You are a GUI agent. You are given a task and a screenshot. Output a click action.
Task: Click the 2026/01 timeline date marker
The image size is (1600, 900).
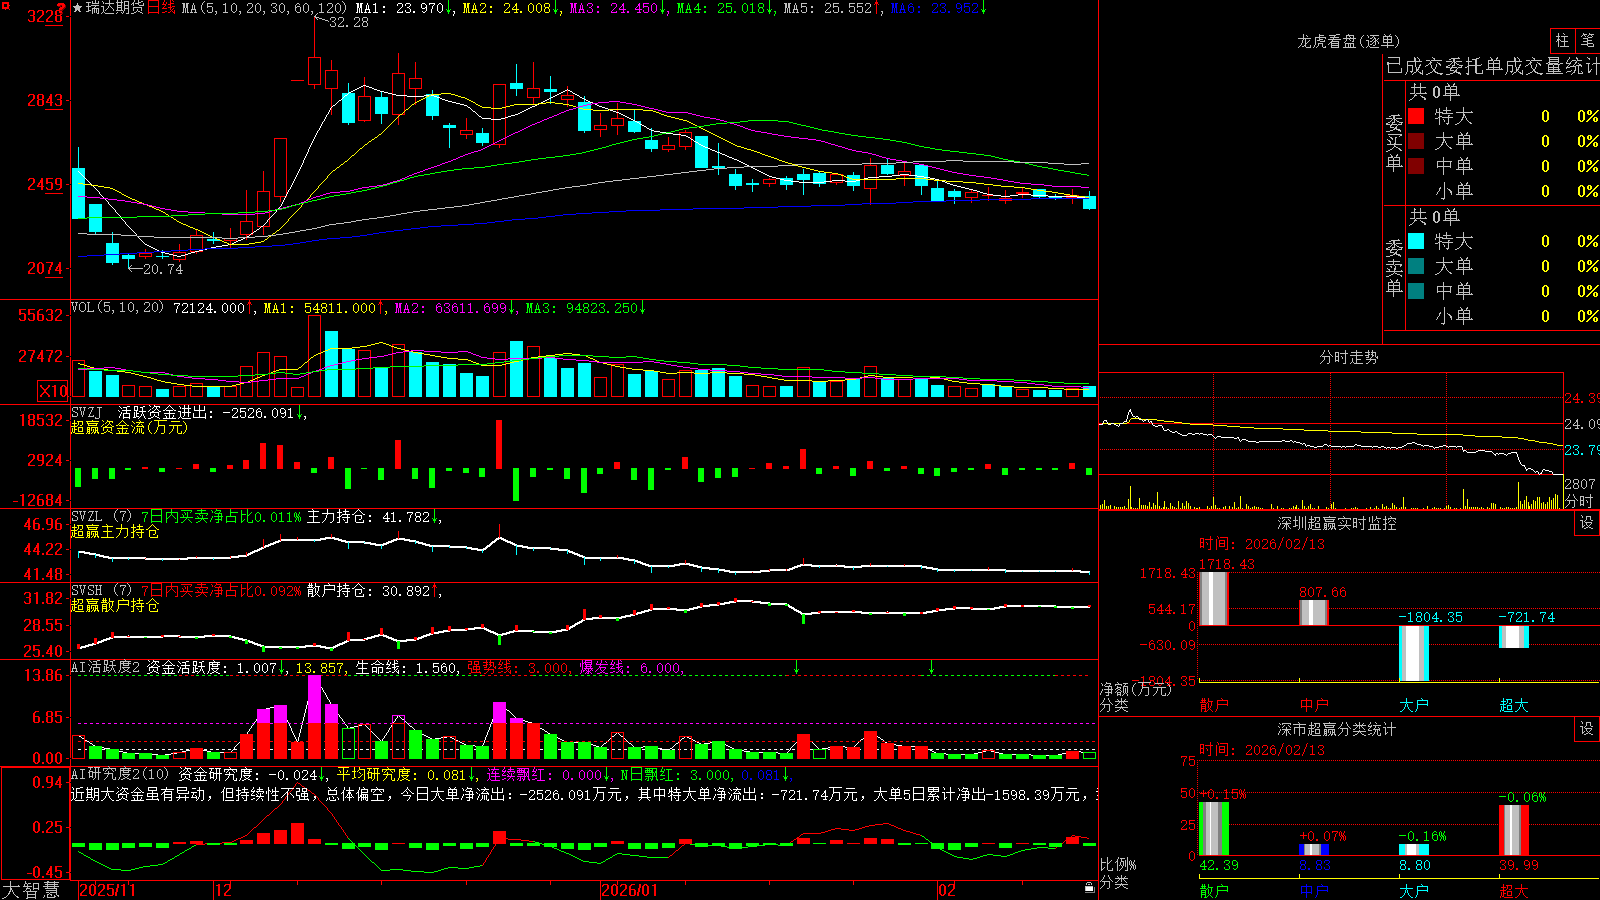(x=630, y=890)
